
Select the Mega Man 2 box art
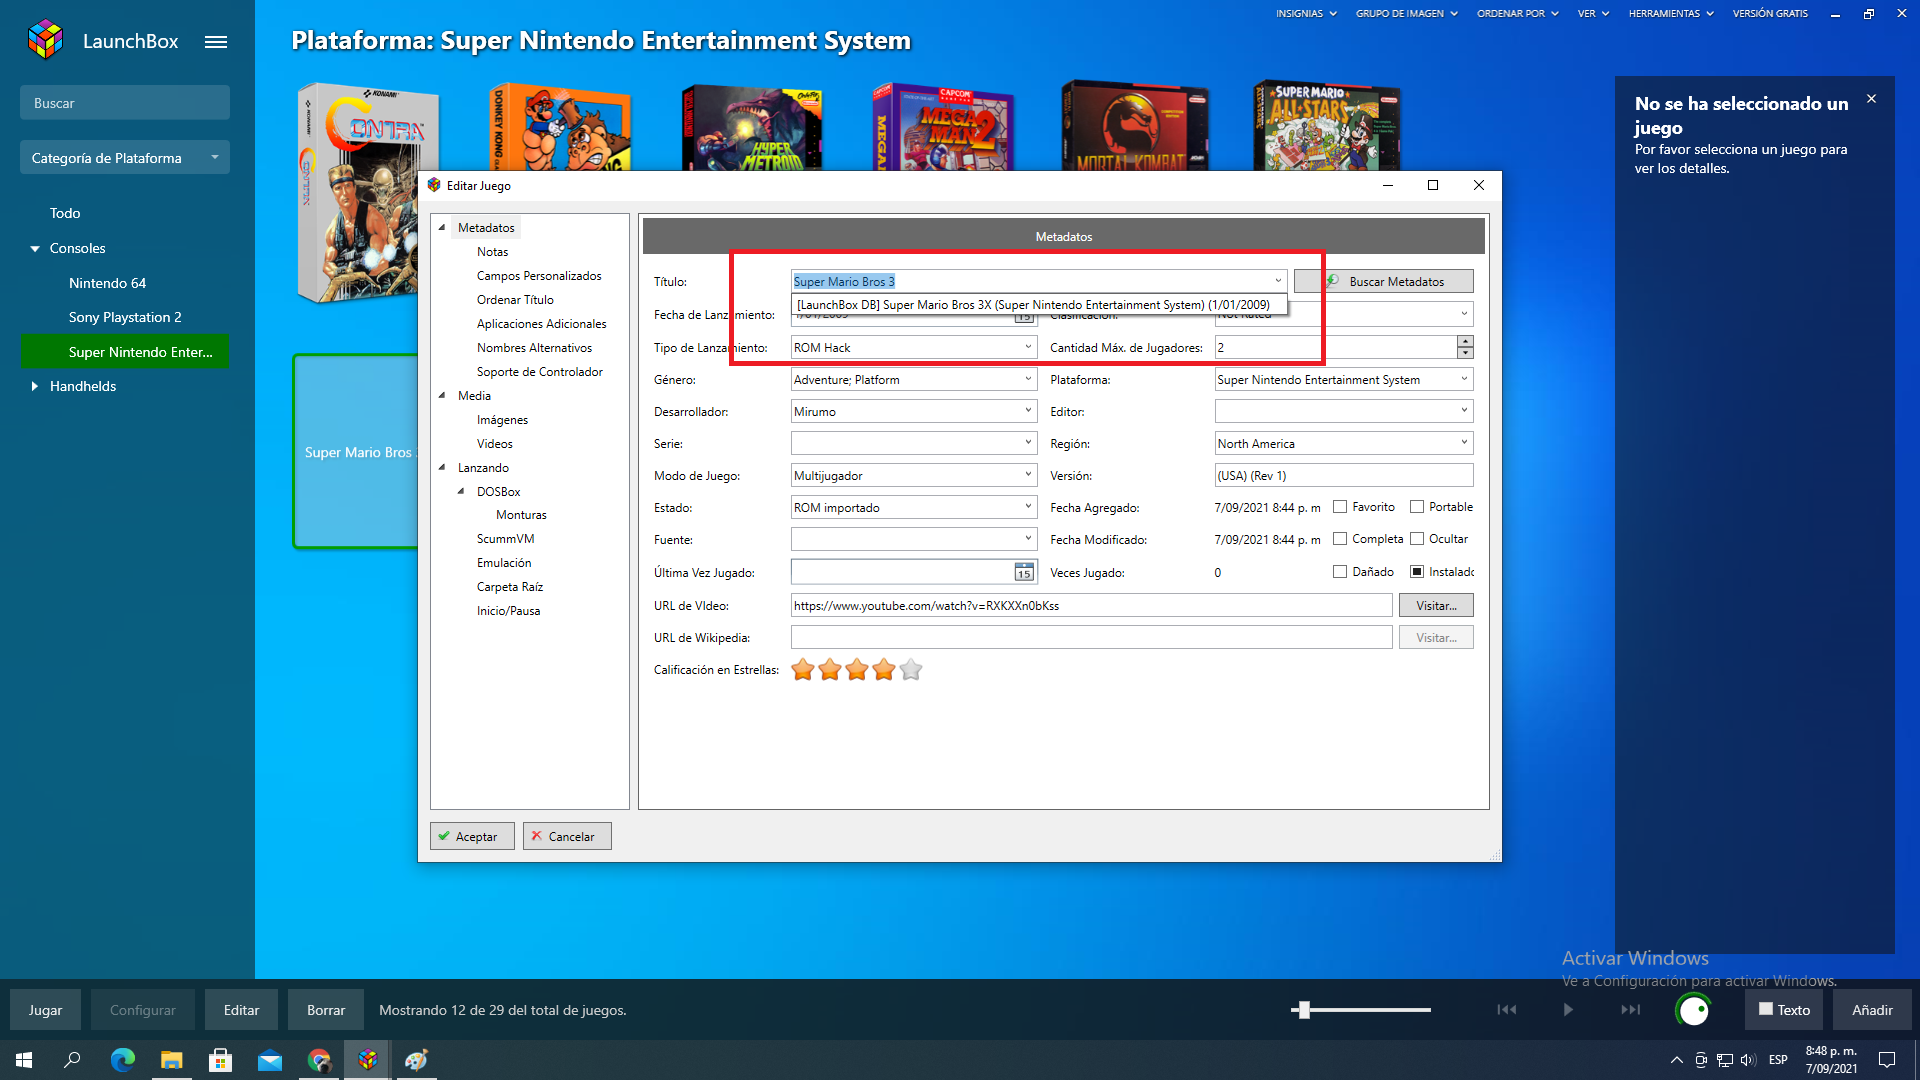944,126
